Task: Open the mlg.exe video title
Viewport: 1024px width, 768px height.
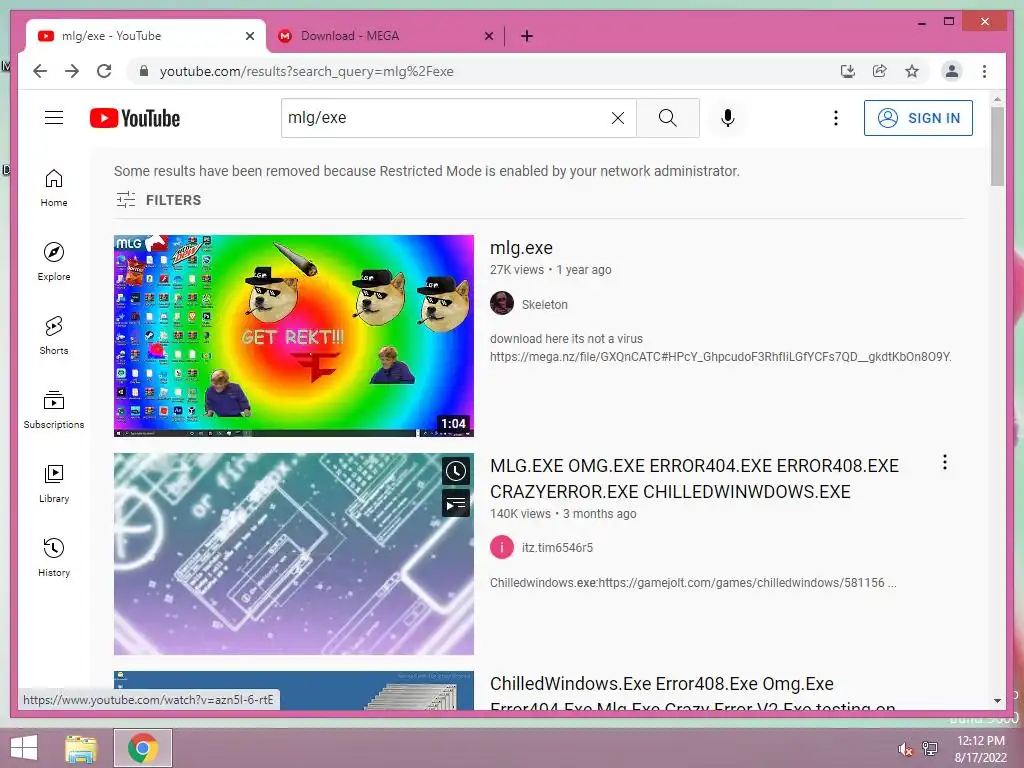Action: coord(521,248)
